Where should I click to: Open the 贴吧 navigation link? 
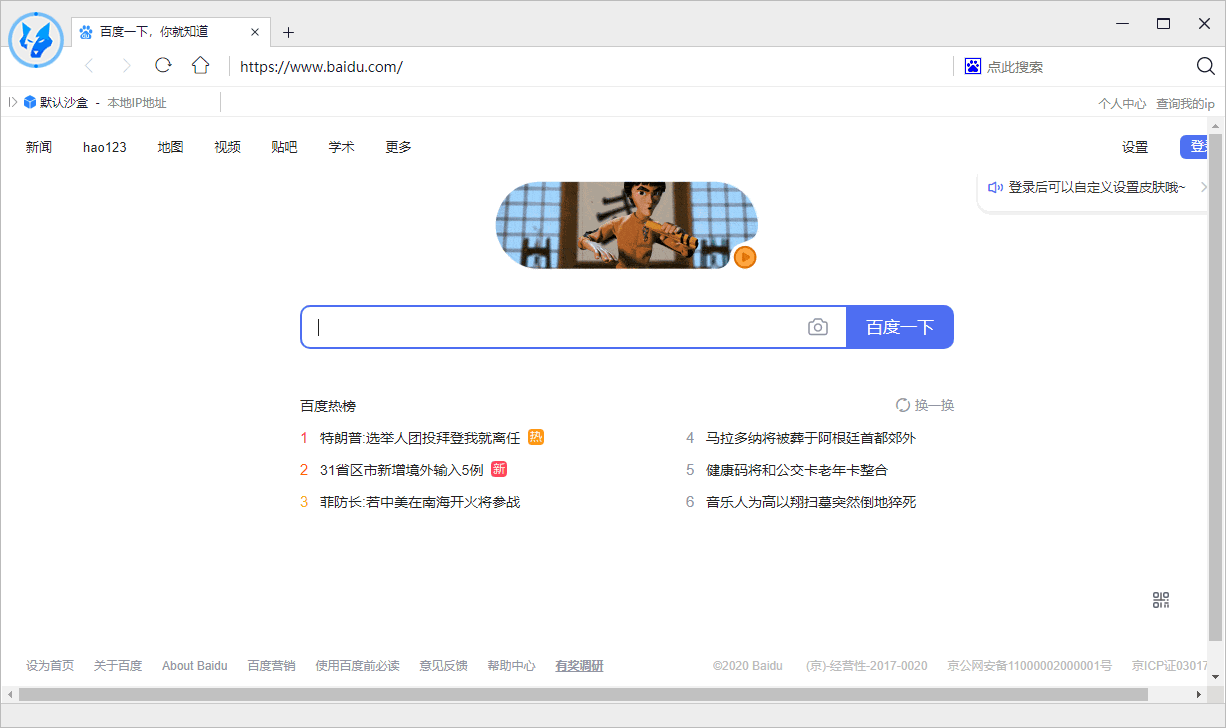(x=284, y=147)
